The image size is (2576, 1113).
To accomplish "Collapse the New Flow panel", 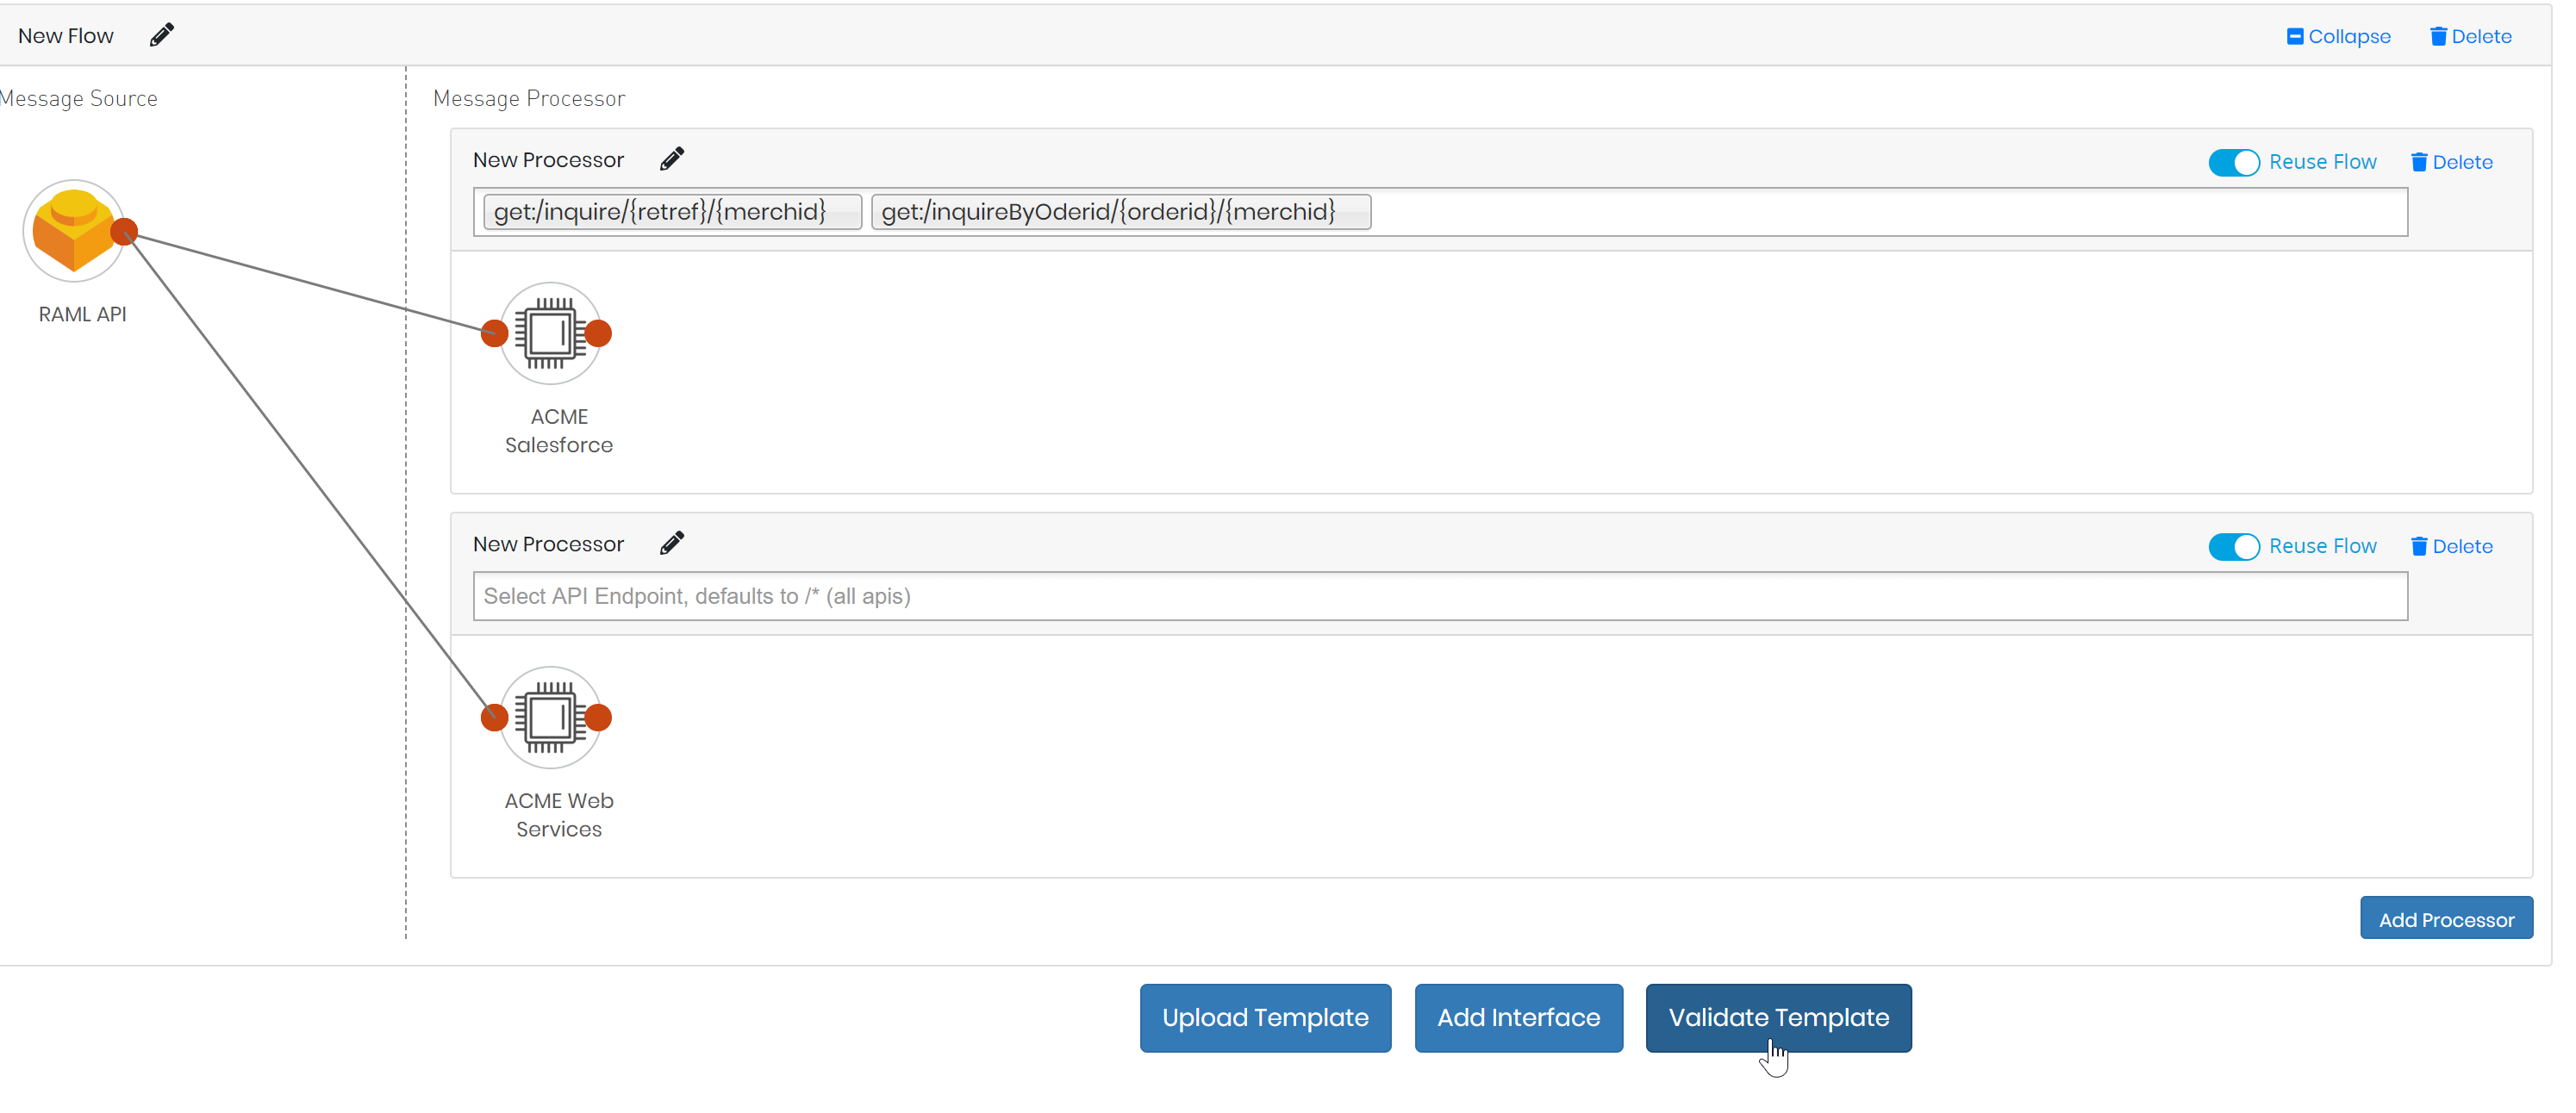I will pos(2338,37).
